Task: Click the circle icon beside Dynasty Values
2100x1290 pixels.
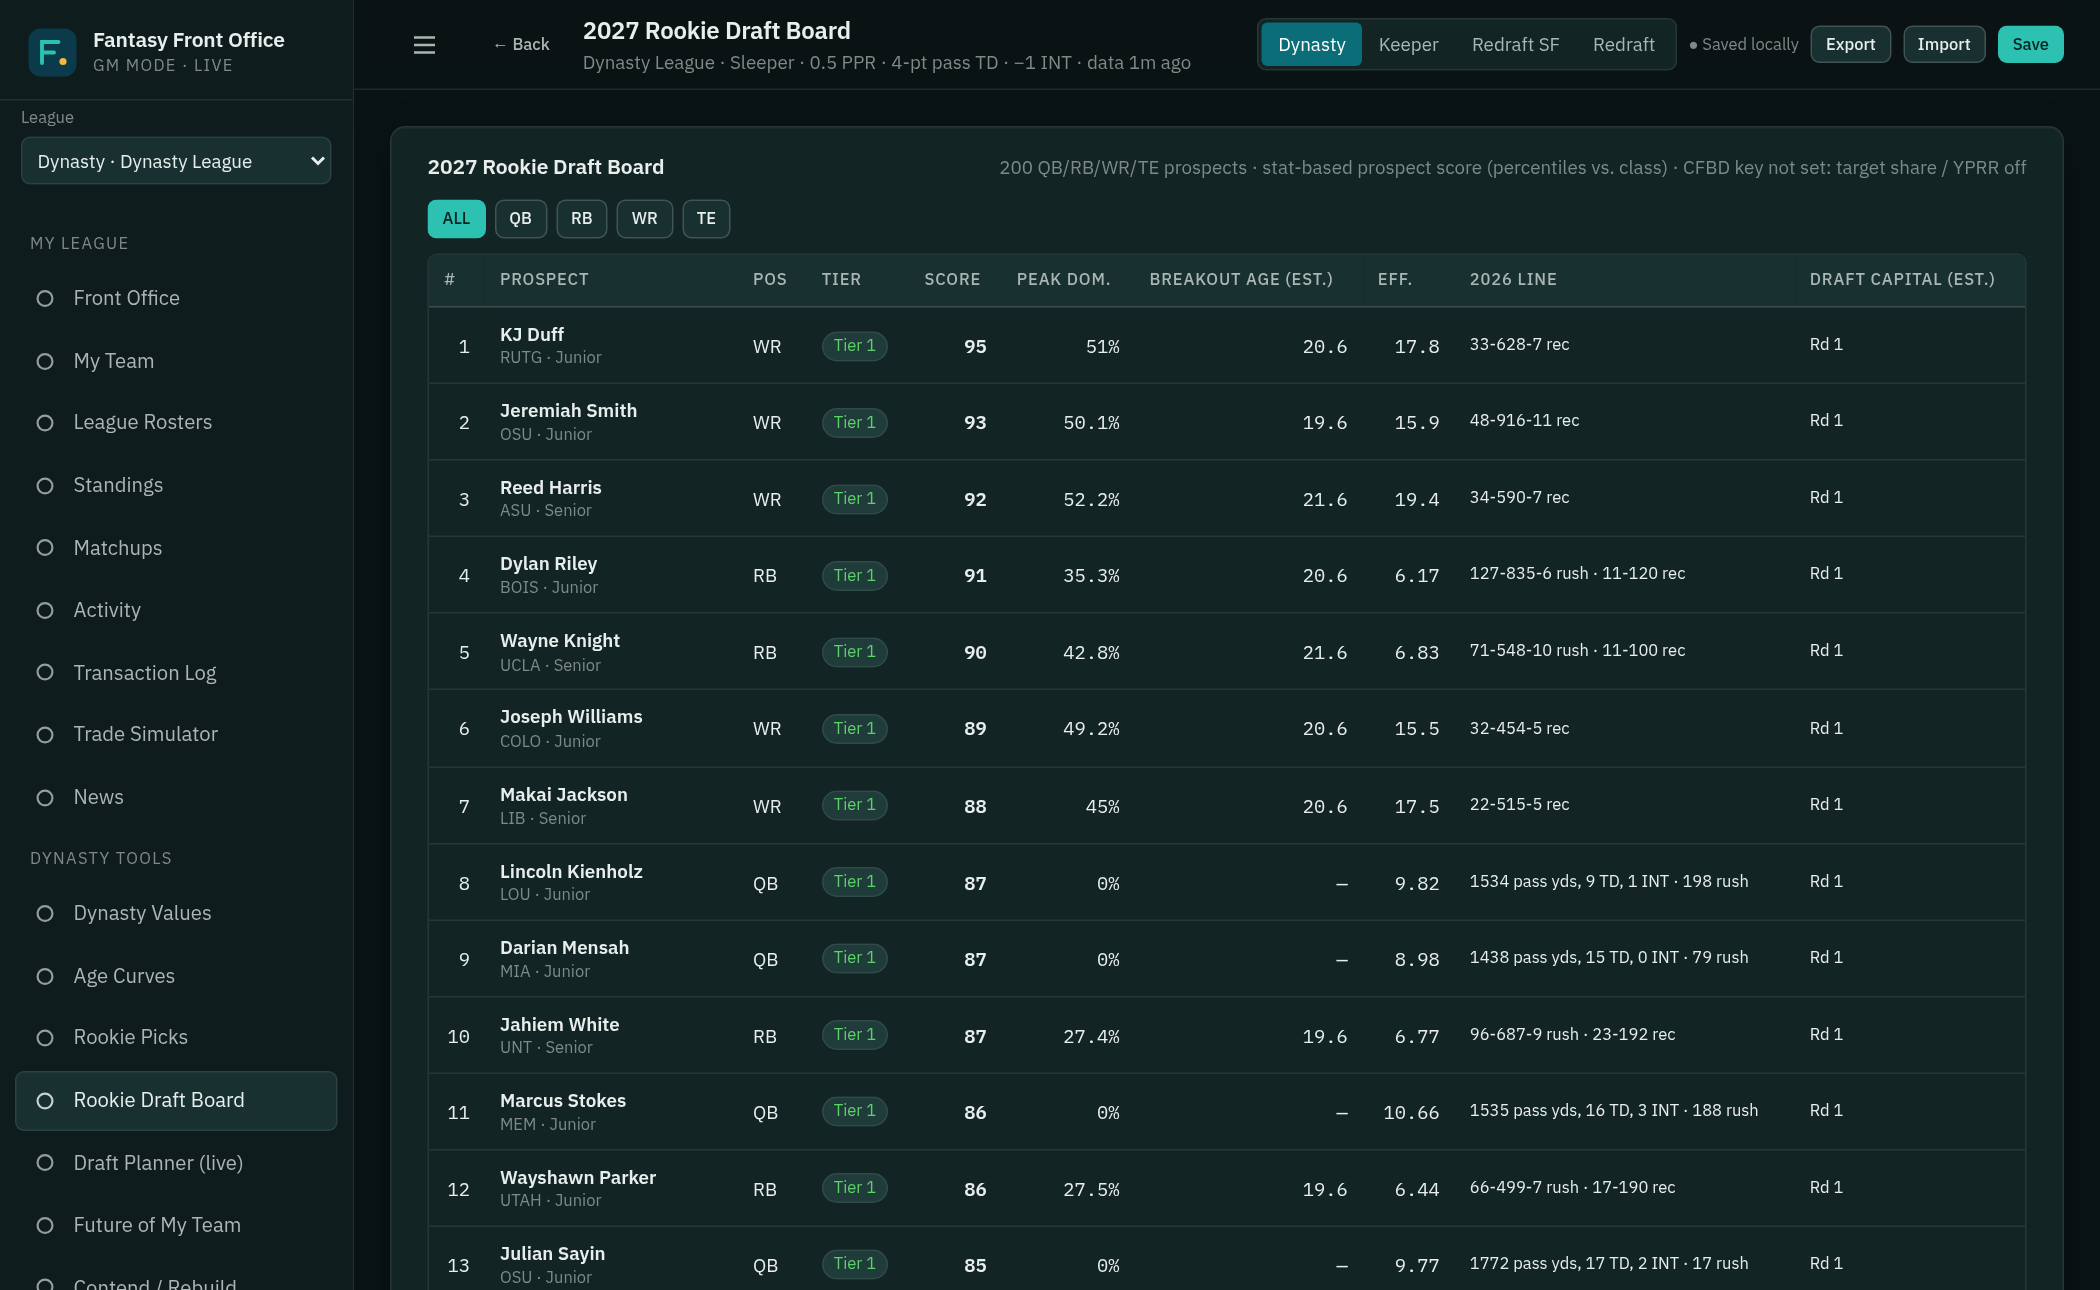Action: [45, 914]
